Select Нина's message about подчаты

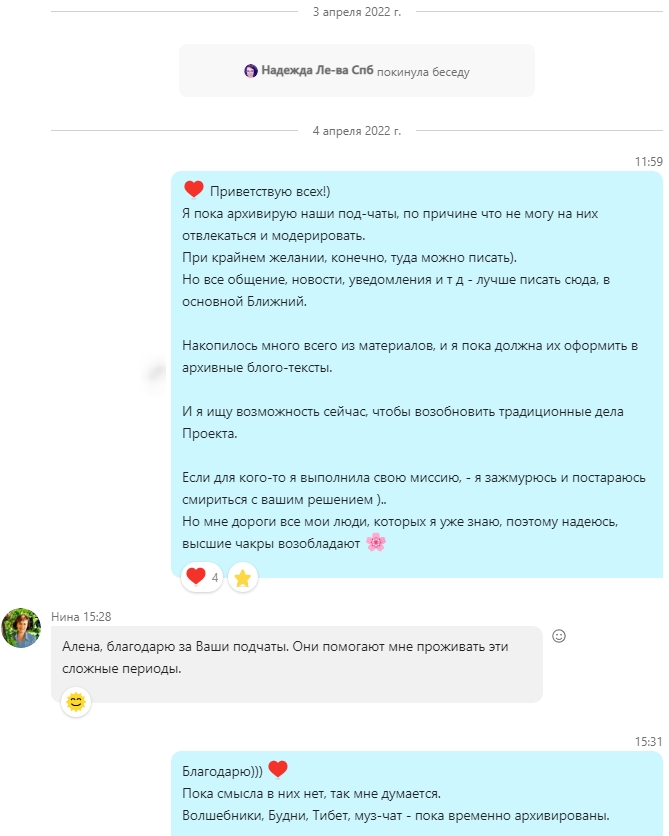[297, 664]
